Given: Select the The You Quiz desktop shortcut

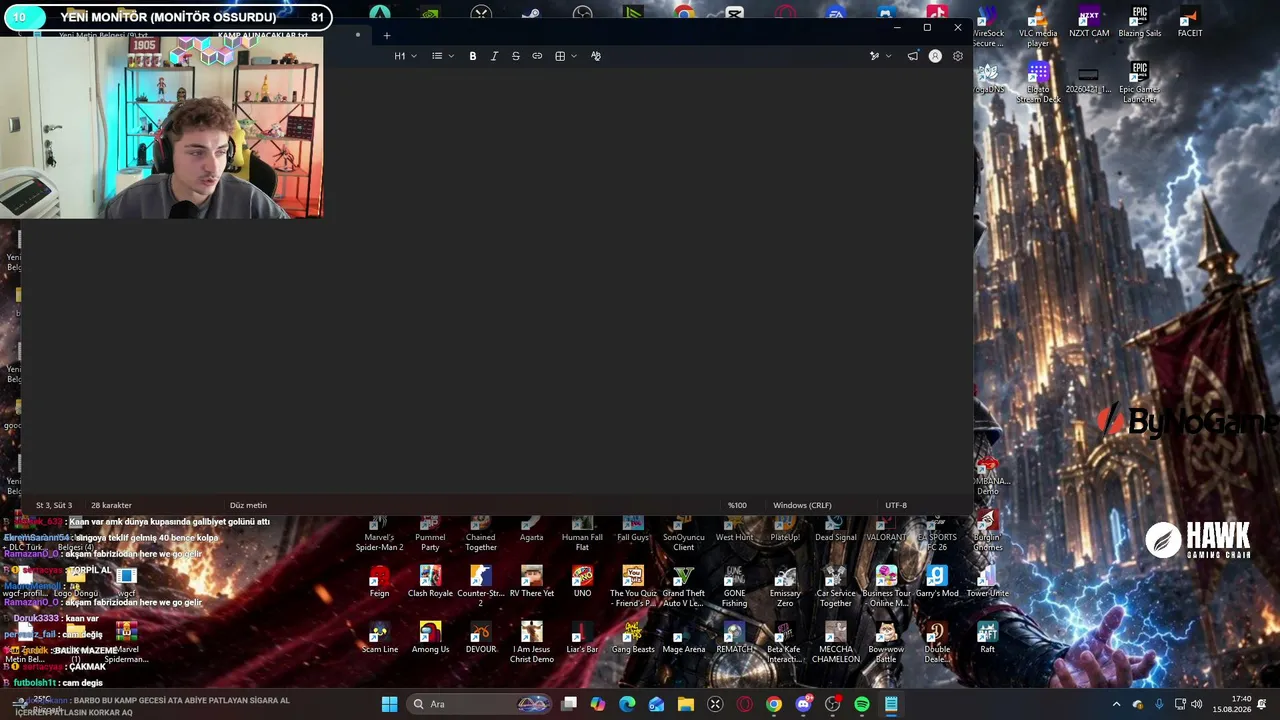Looking at the screenshot, I should [633, 587].
